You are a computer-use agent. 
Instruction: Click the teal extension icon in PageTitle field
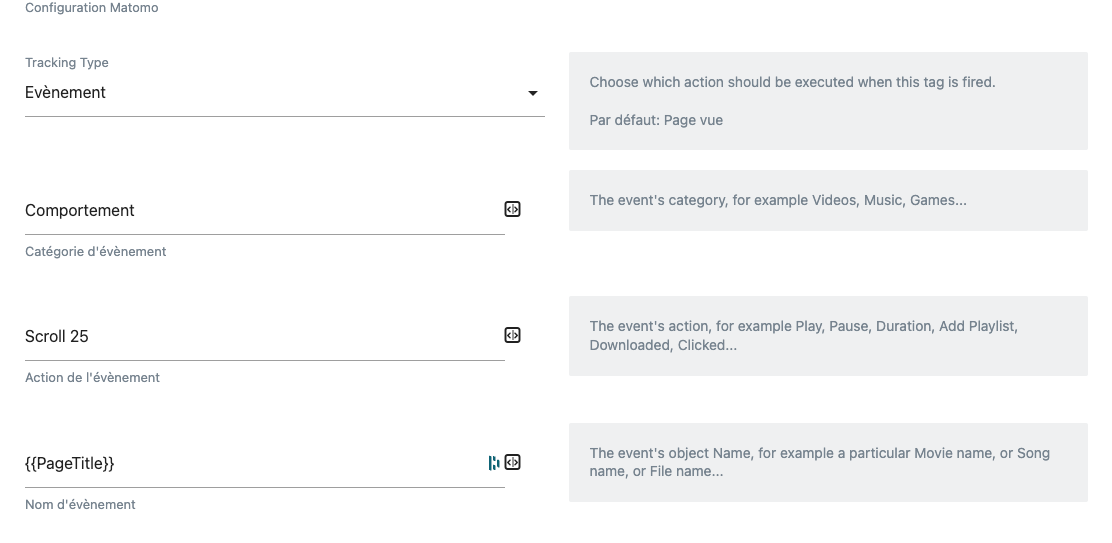(494, 462)
